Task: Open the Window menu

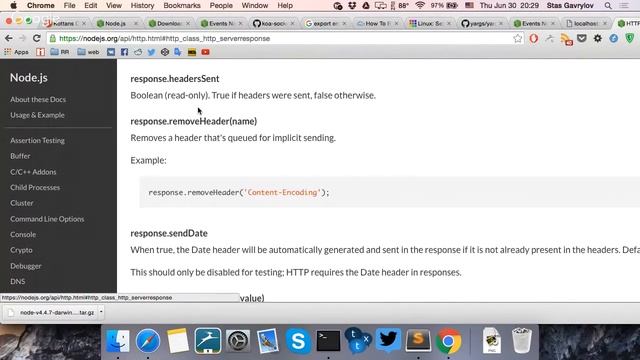Action: coord(255,6)
